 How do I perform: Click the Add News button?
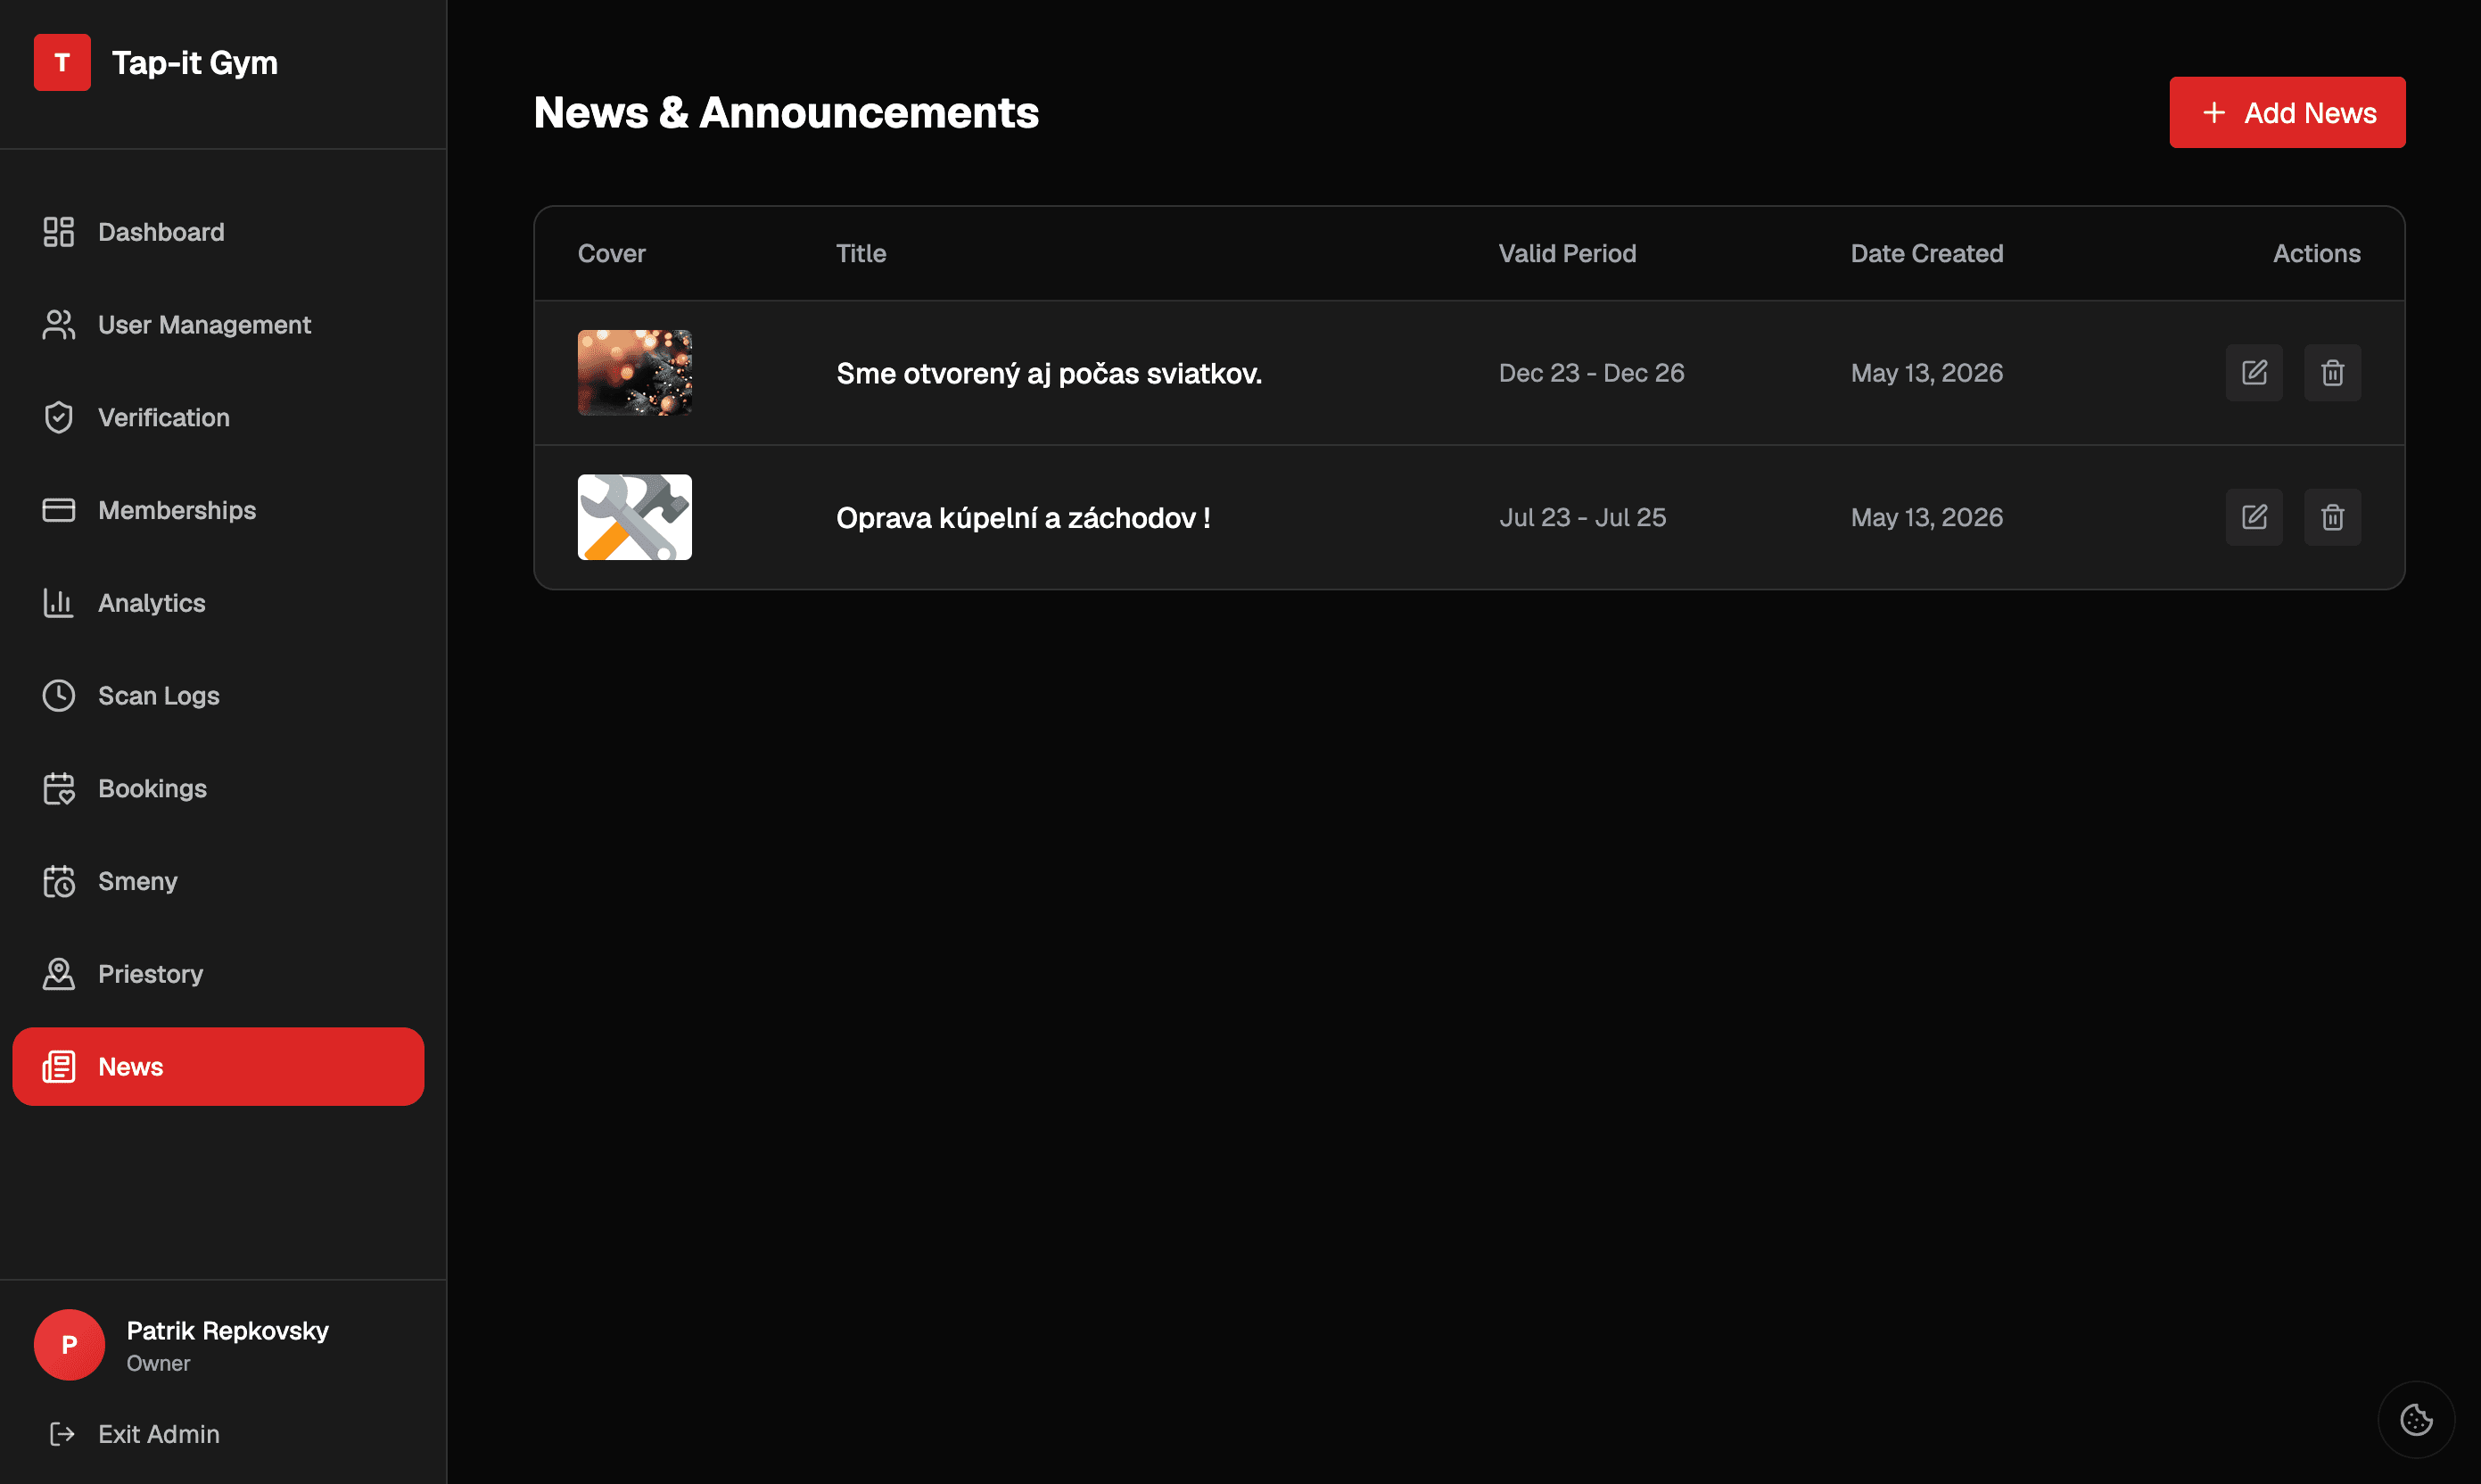coord(2287,112)
